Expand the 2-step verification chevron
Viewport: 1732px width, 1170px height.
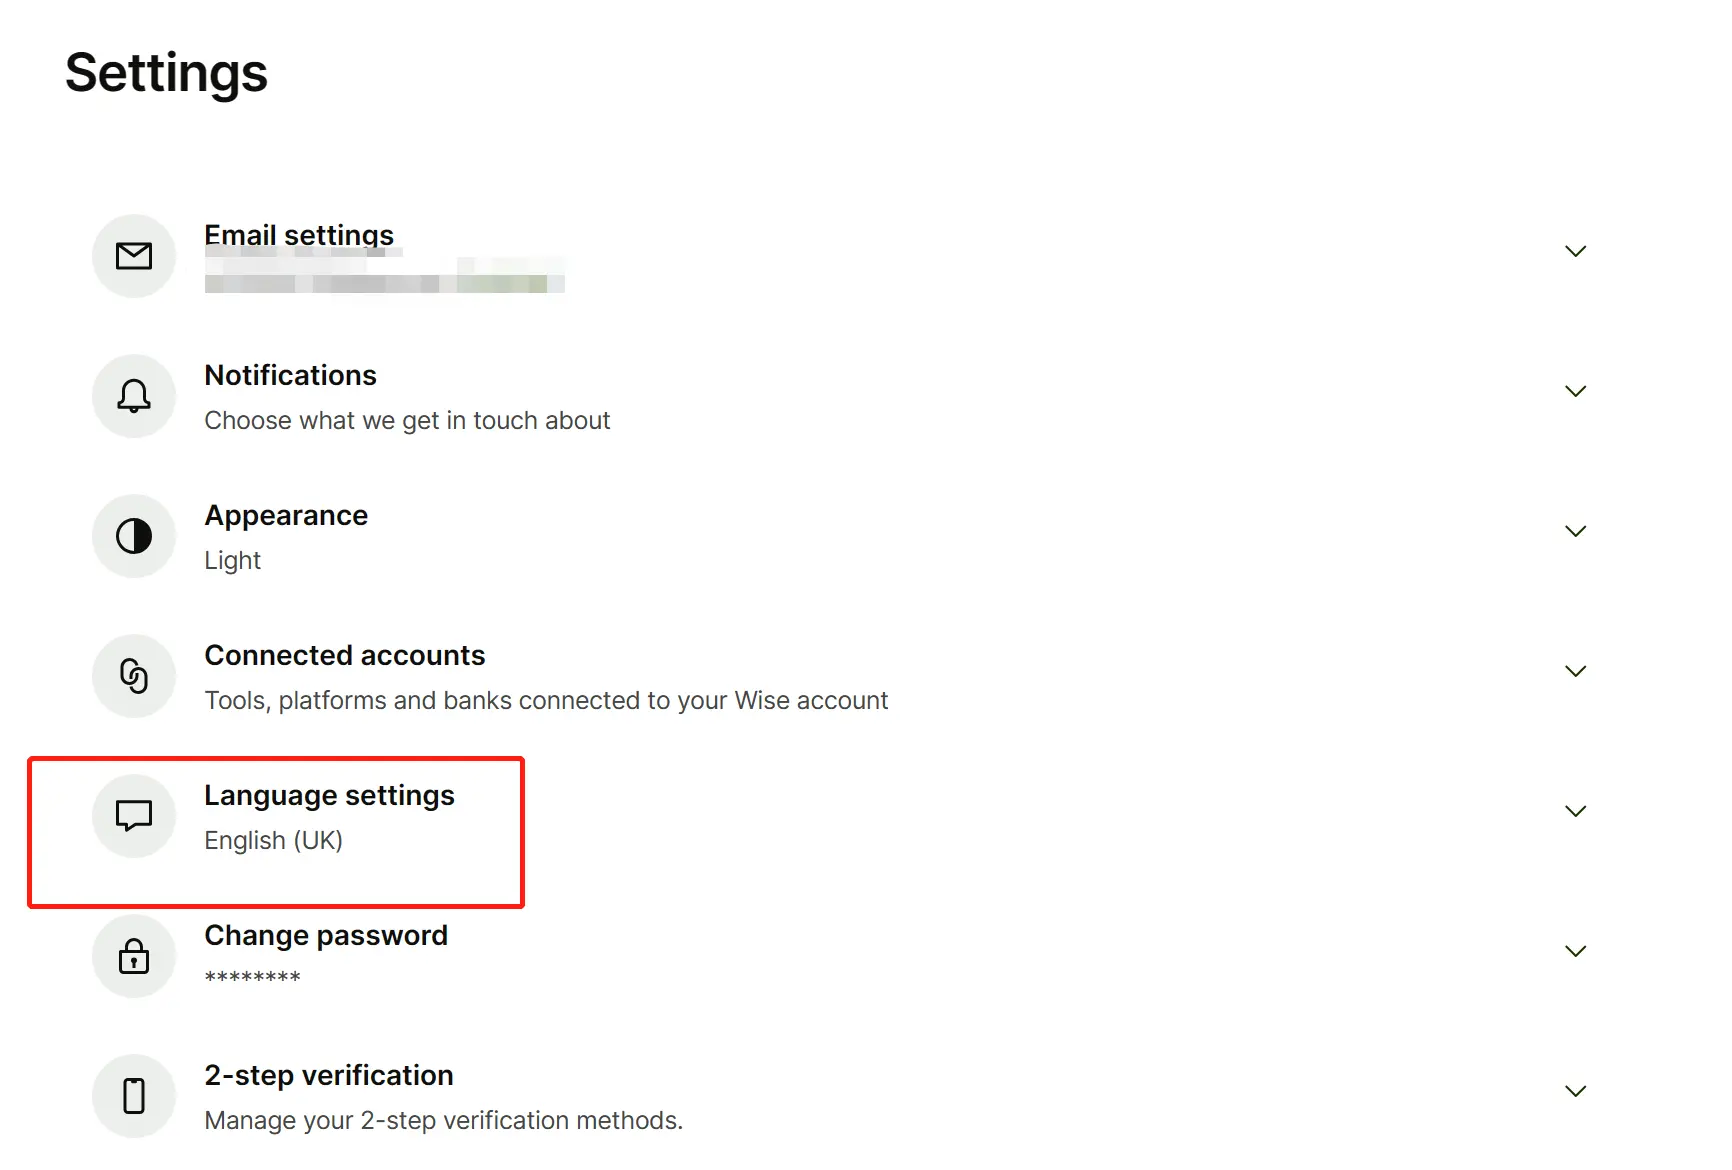(x=1575, y=1091)
